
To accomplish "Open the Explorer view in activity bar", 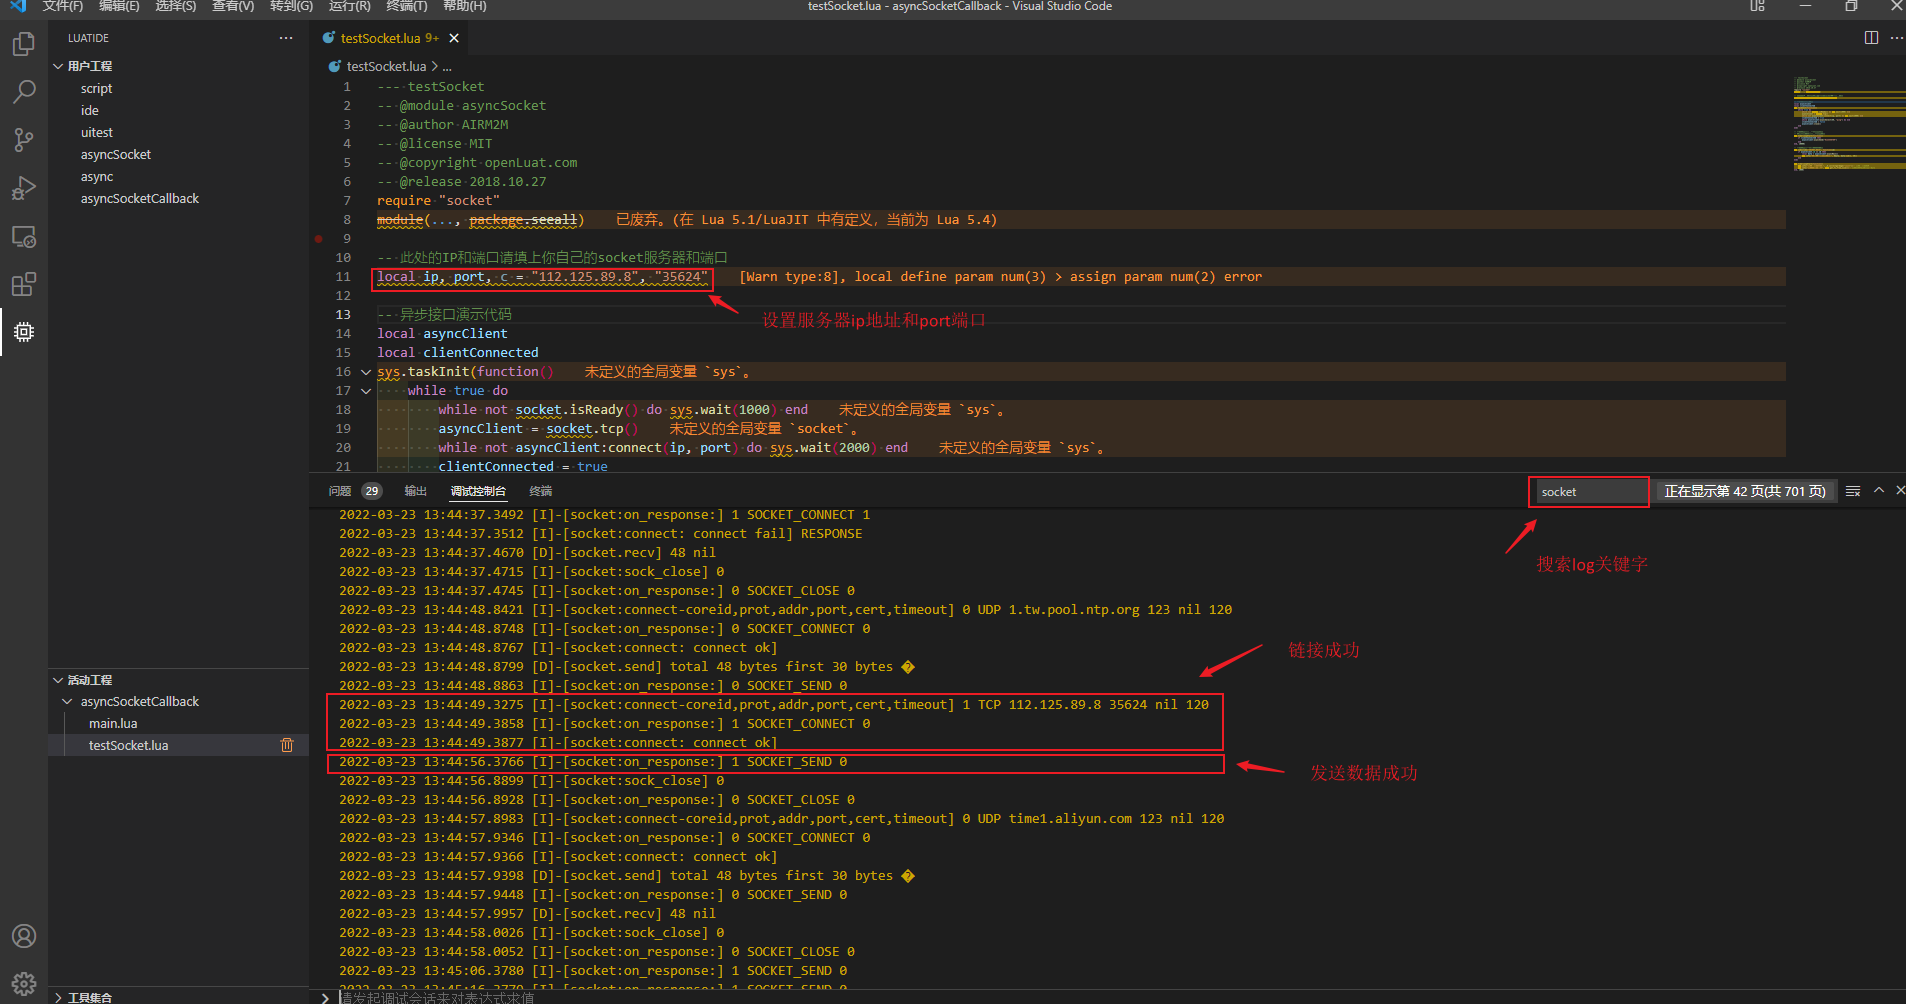I will pos(23,45).
